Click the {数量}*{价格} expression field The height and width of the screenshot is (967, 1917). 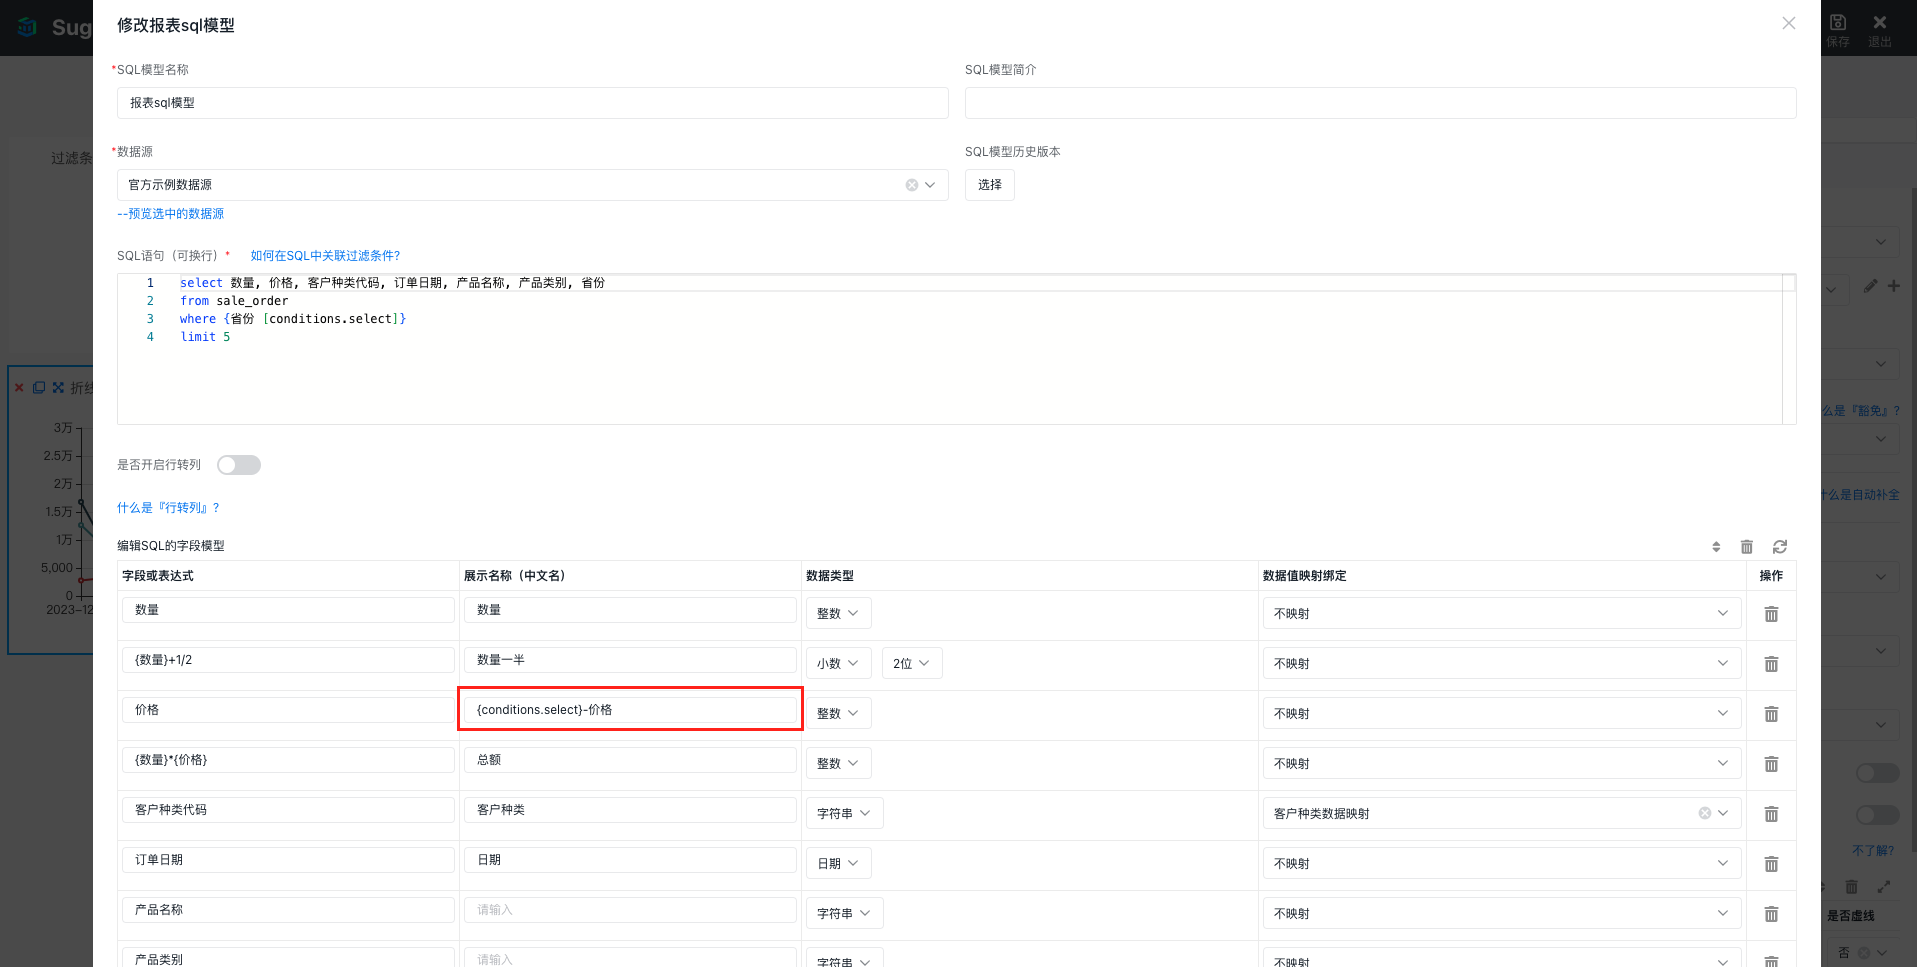click(288, 760)
